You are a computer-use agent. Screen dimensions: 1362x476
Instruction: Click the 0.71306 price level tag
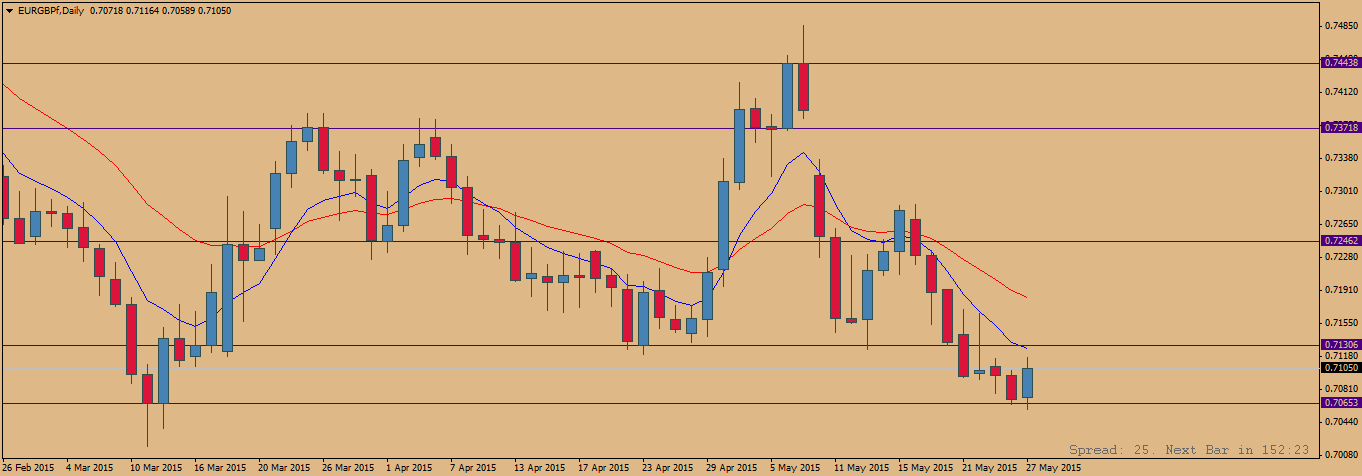(x=1341, y=344)
